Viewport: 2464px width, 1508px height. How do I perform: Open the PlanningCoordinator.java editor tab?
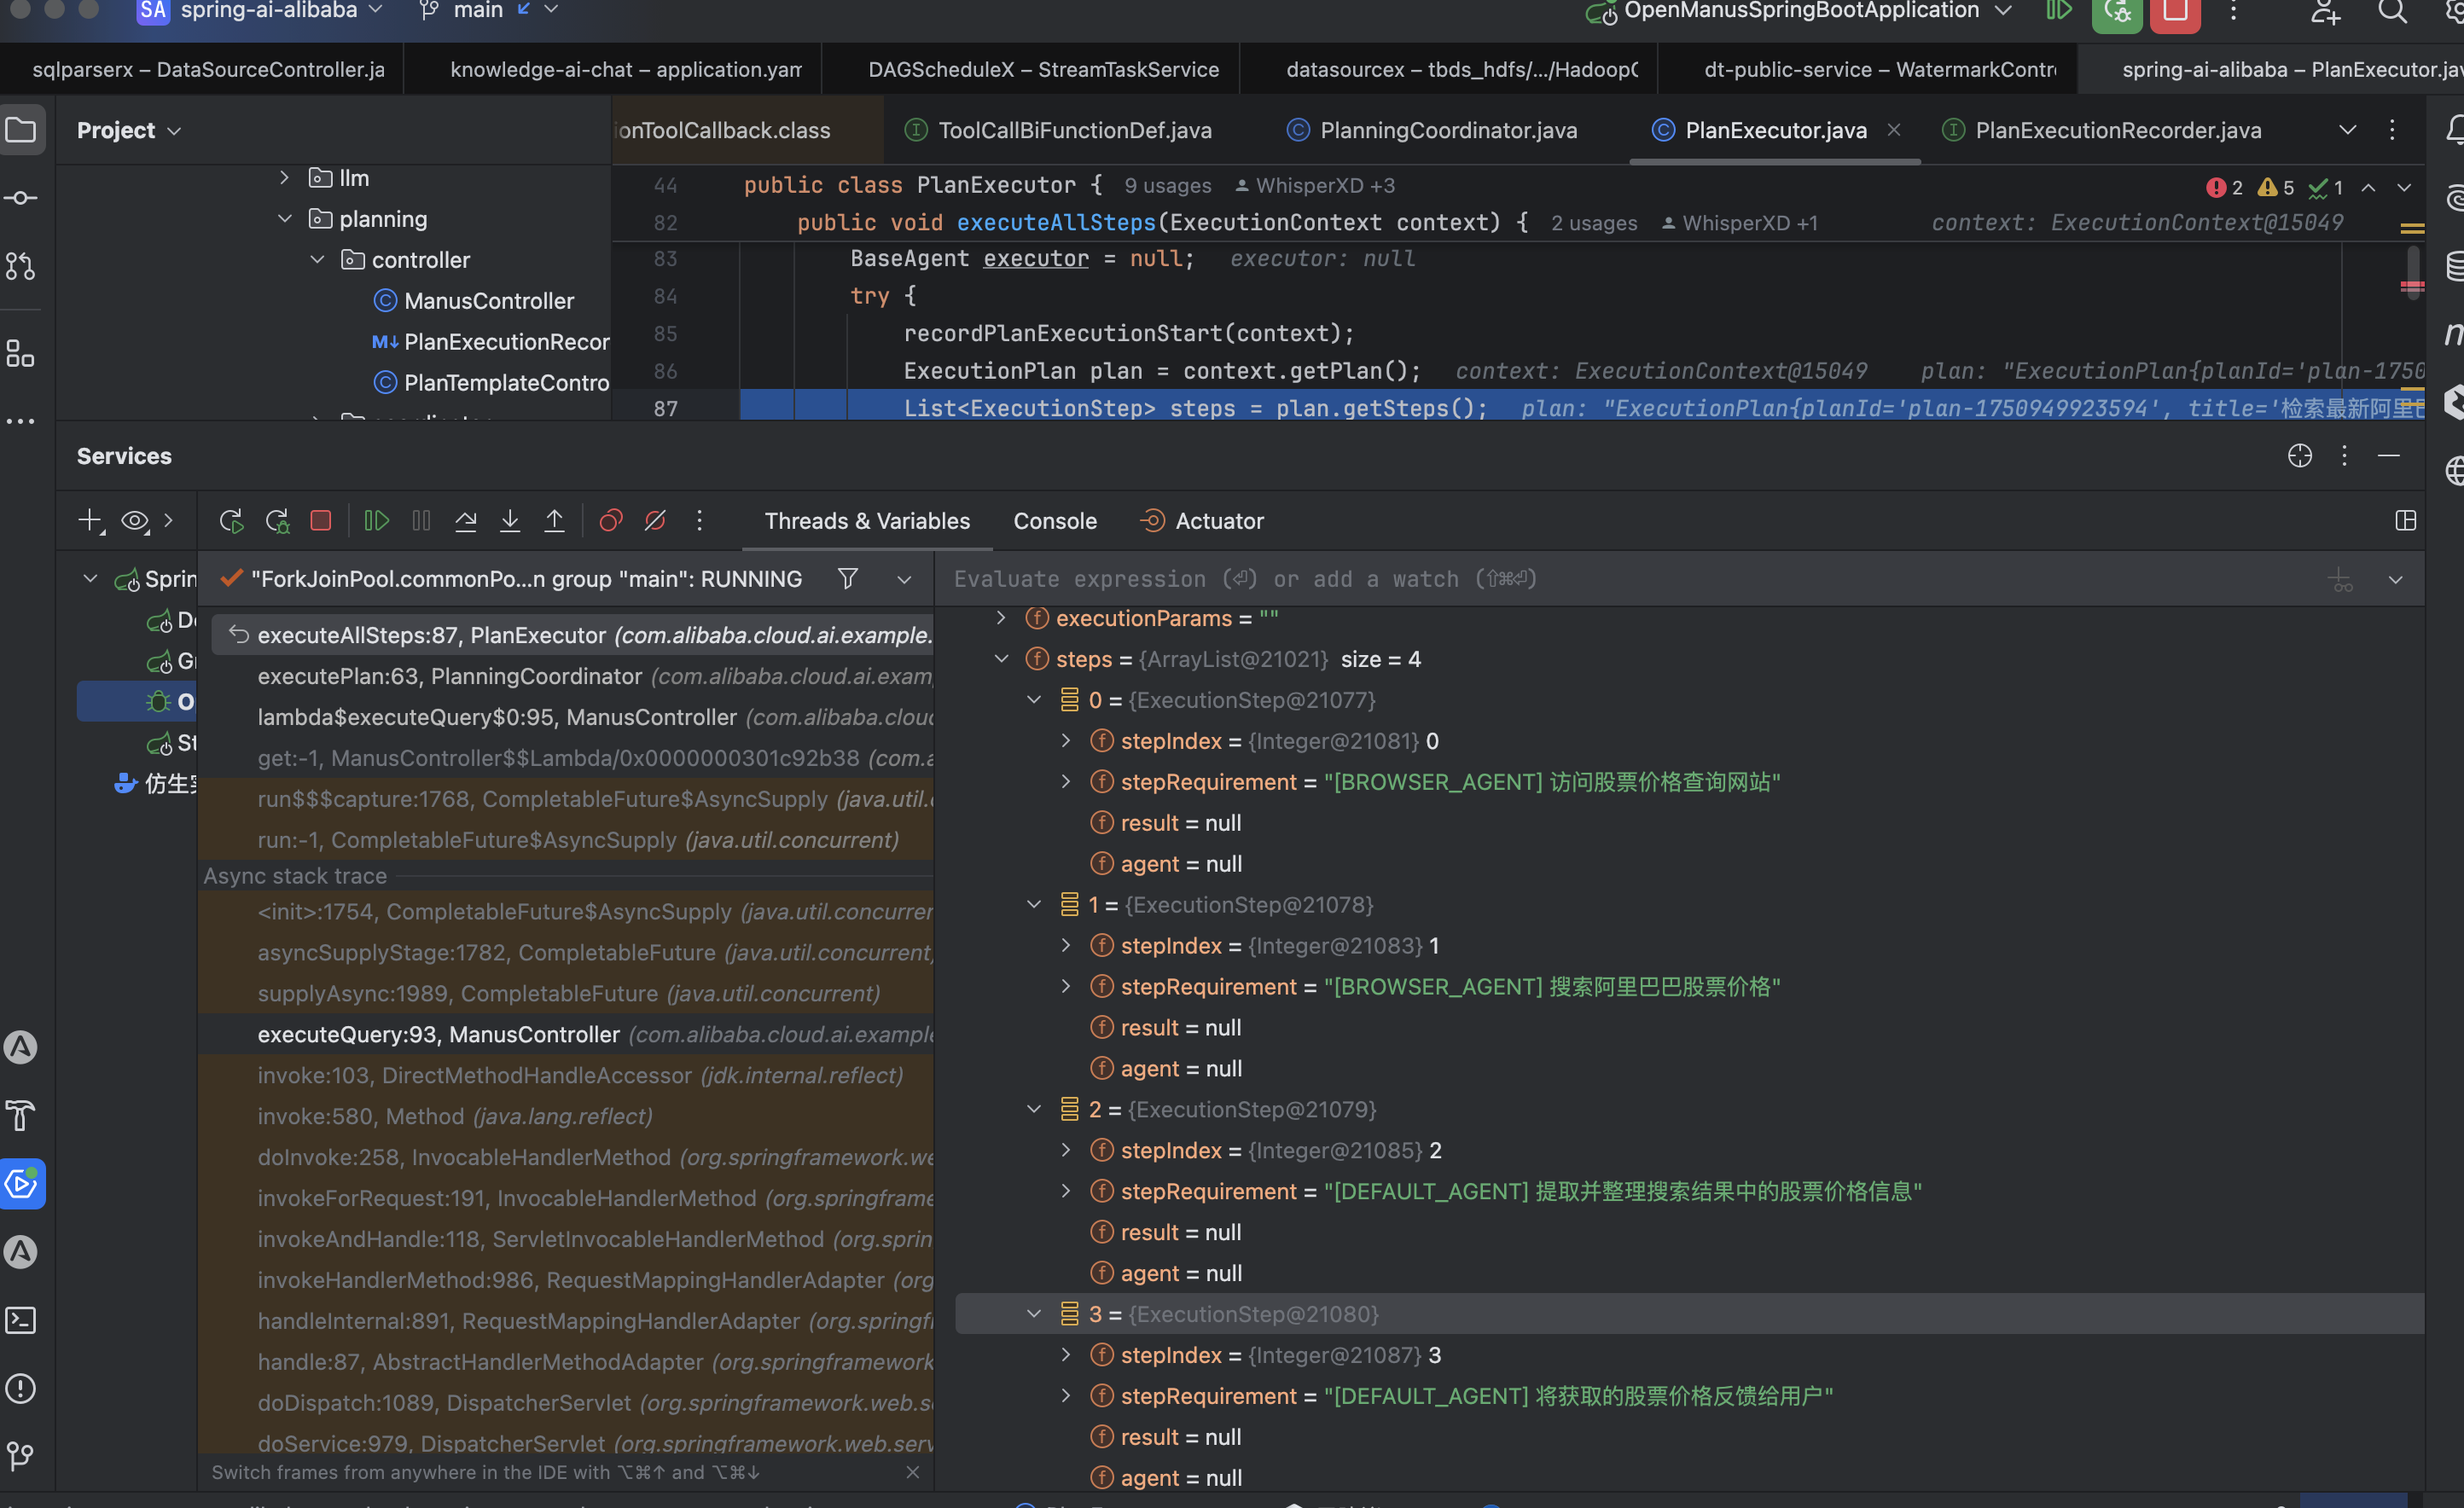pos(1447,130)
